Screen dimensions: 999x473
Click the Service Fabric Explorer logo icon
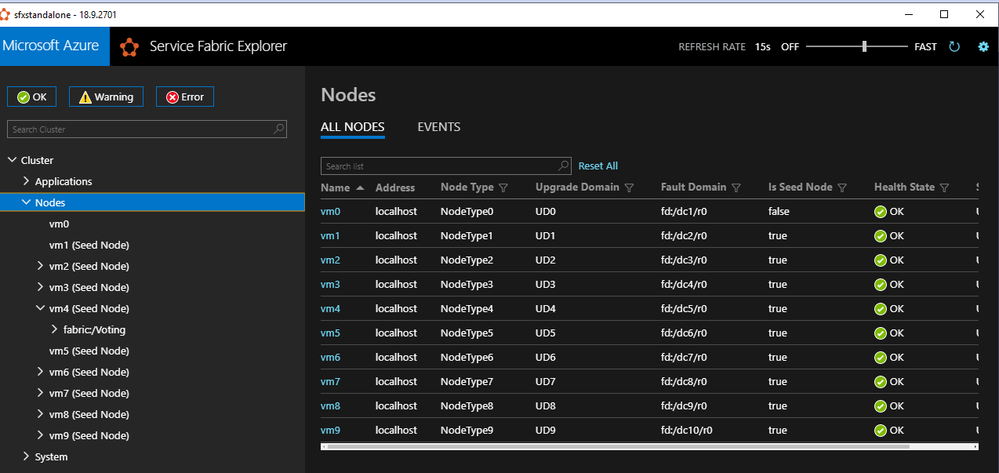(x=130, y=47)
